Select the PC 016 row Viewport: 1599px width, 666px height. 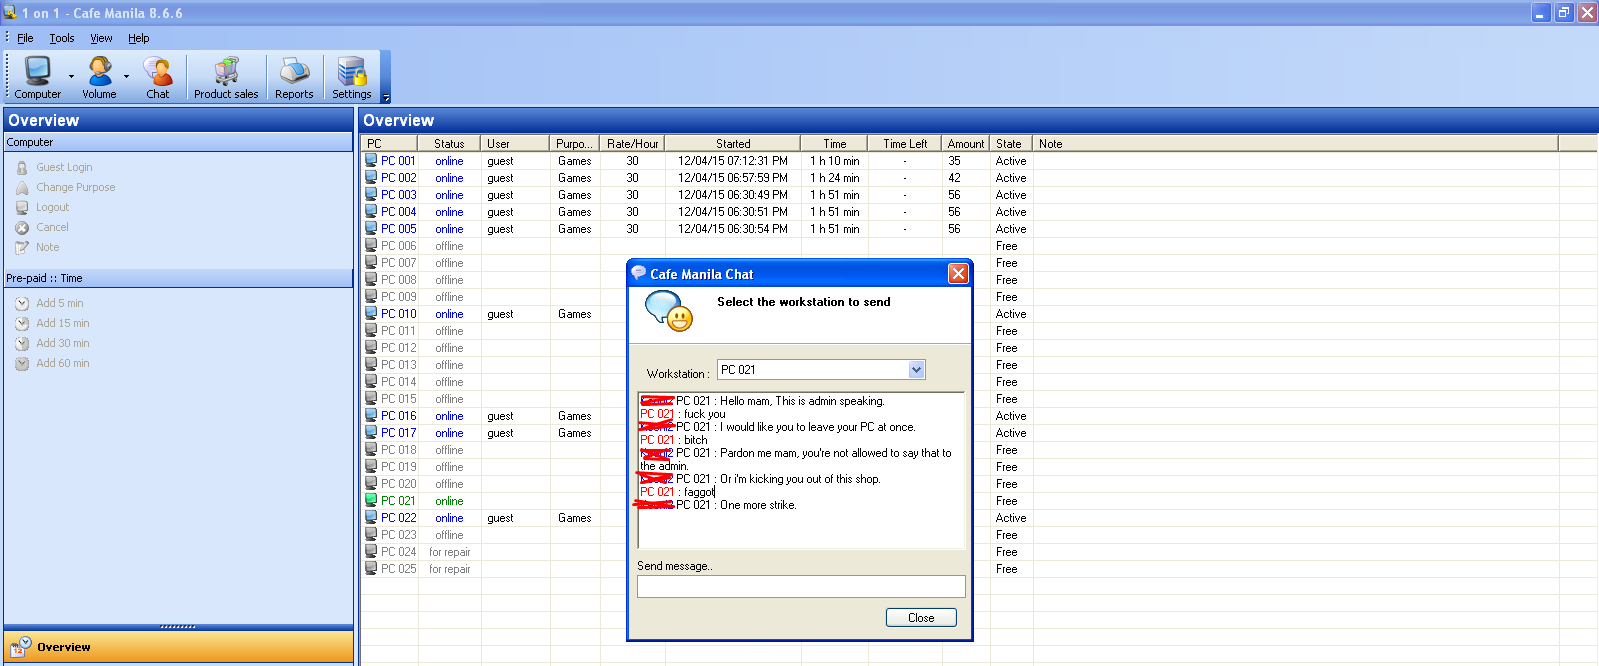tap(978, 416)
